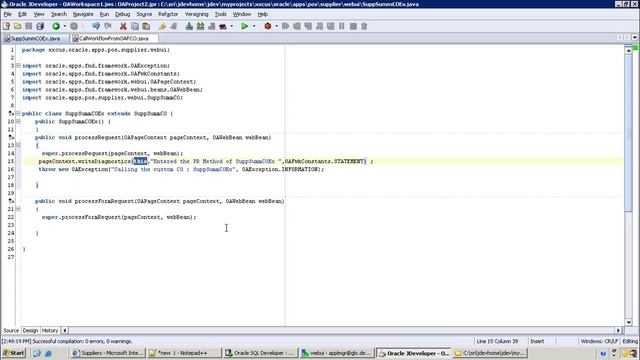Open the Edit menu
The width and height of the screenshot is (640, 360).
point(22,14)
